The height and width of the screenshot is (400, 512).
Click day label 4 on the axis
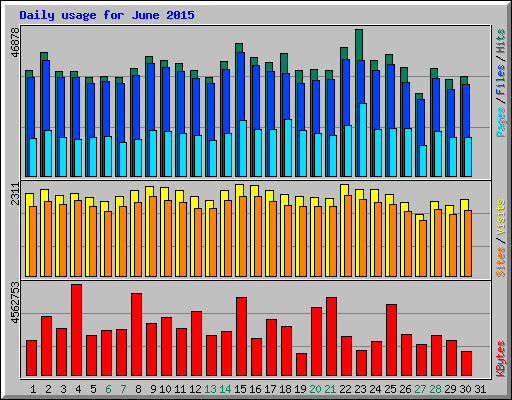[x=78, y=389]
